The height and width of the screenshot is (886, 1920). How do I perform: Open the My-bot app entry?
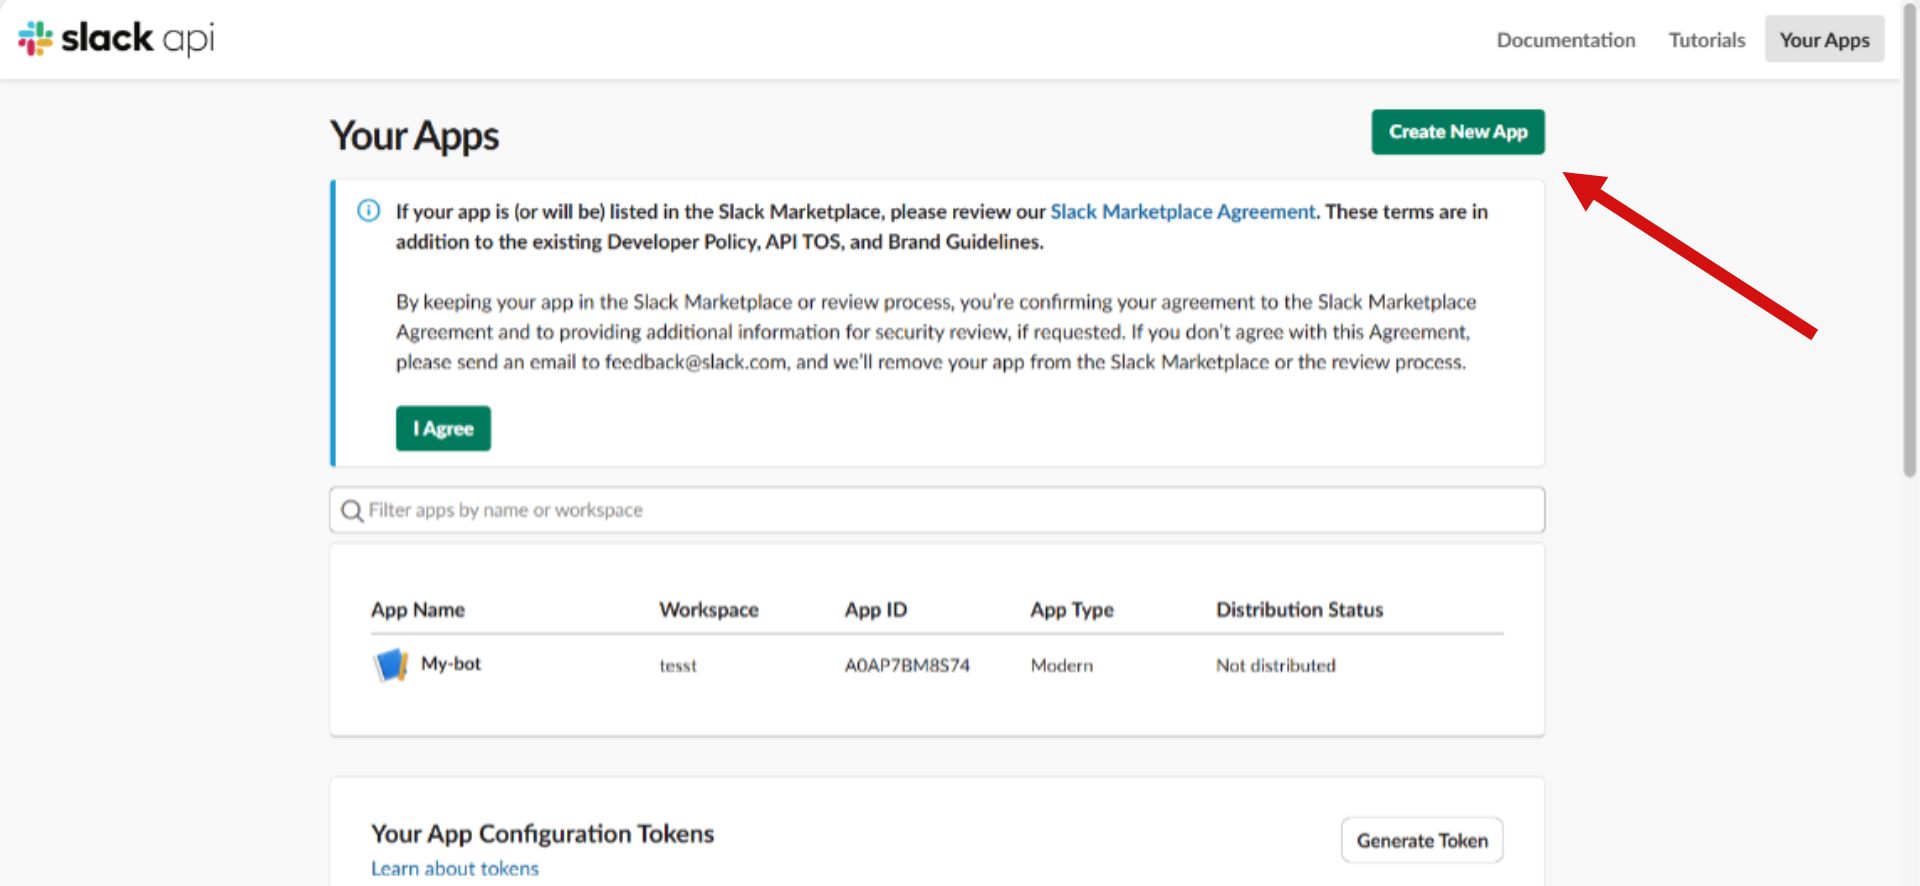coord(451,664)
